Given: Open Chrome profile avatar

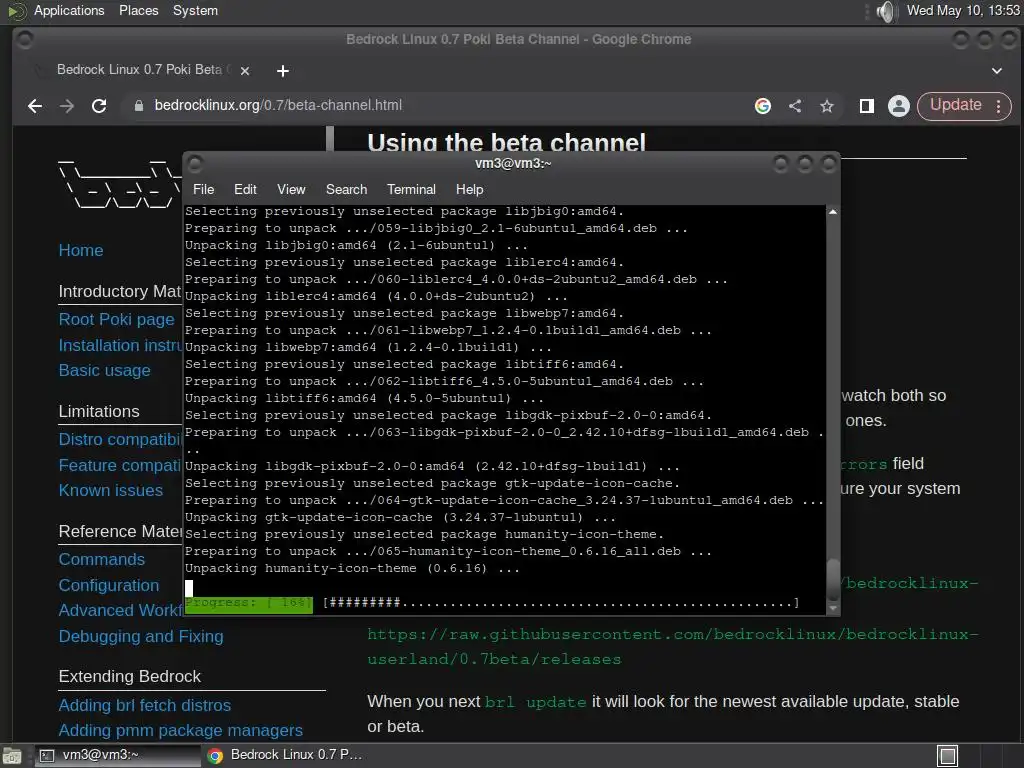Looking at the screenshot, I should 899,106.
